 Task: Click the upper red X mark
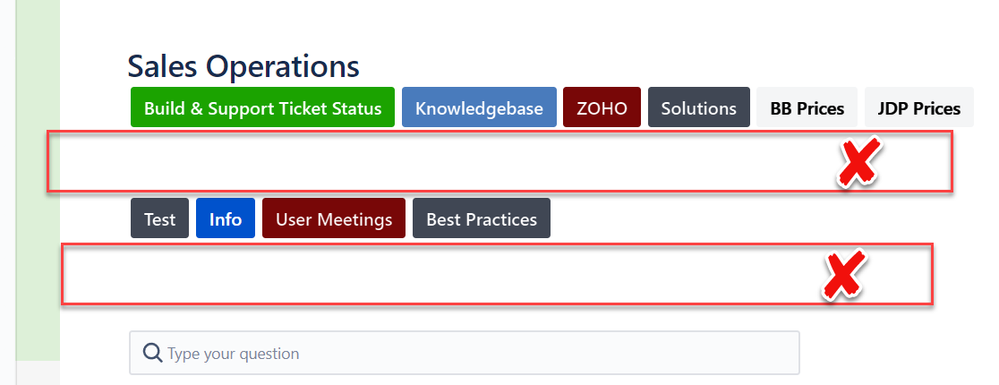point(860,162)
